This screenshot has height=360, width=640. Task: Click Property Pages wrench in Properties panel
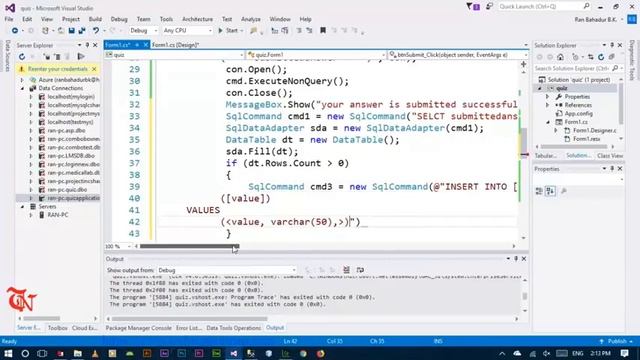pyautogui.click(x=564, y=191)
